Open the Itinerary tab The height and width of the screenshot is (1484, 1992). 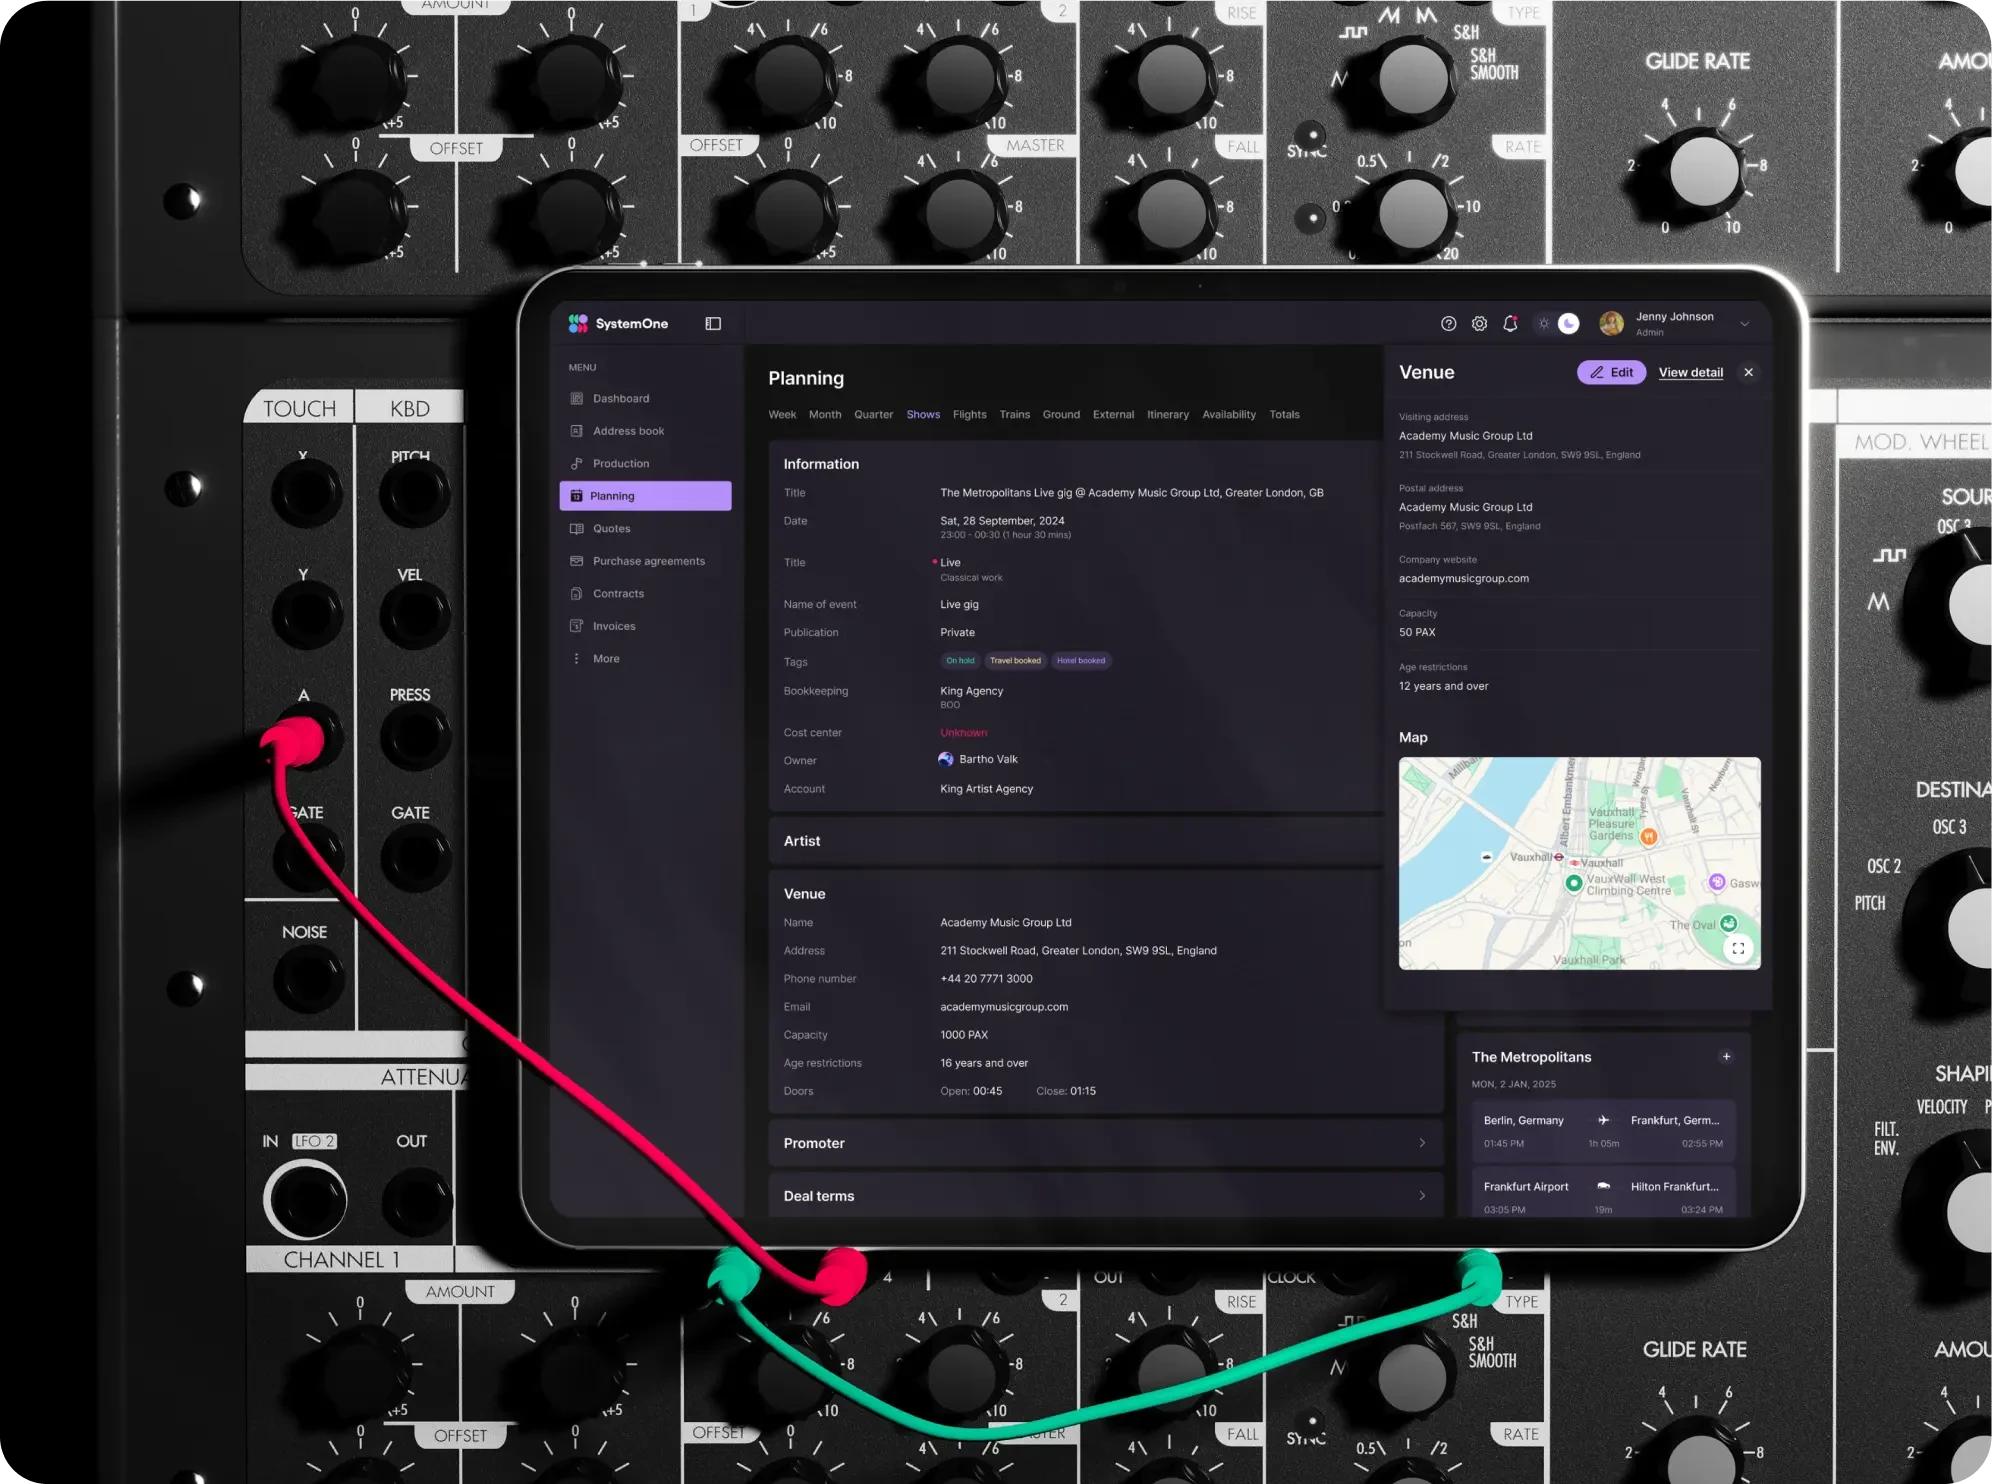tap(1168, 415)
